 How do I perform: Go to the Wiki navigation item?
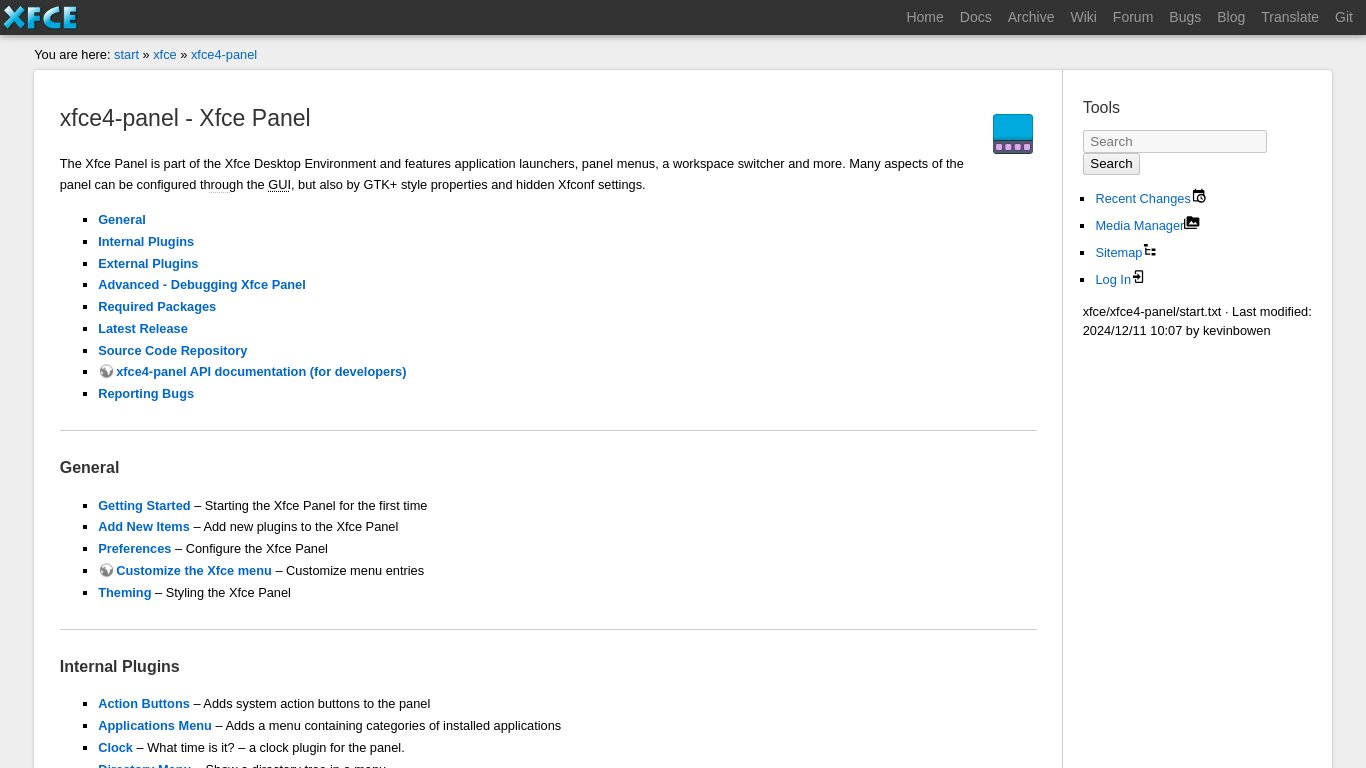coord(1083,17)
